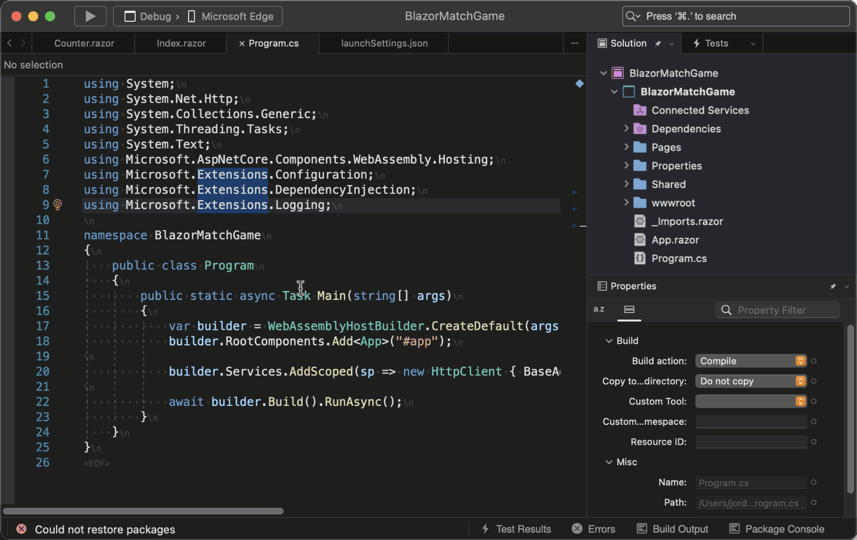857x540 pixels.
Task: Switch properties to categorized view
Action: [x=629, y=310]
